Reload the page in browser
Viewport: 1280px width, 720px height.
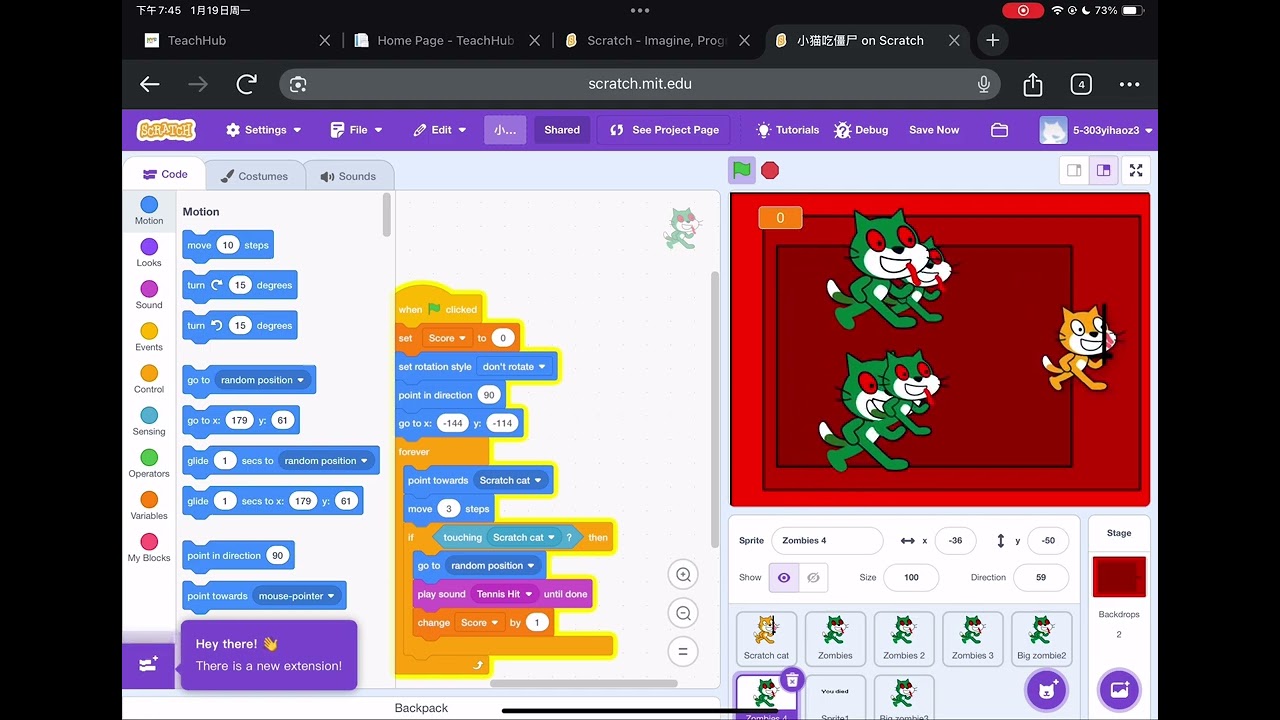tap(247, 84)
